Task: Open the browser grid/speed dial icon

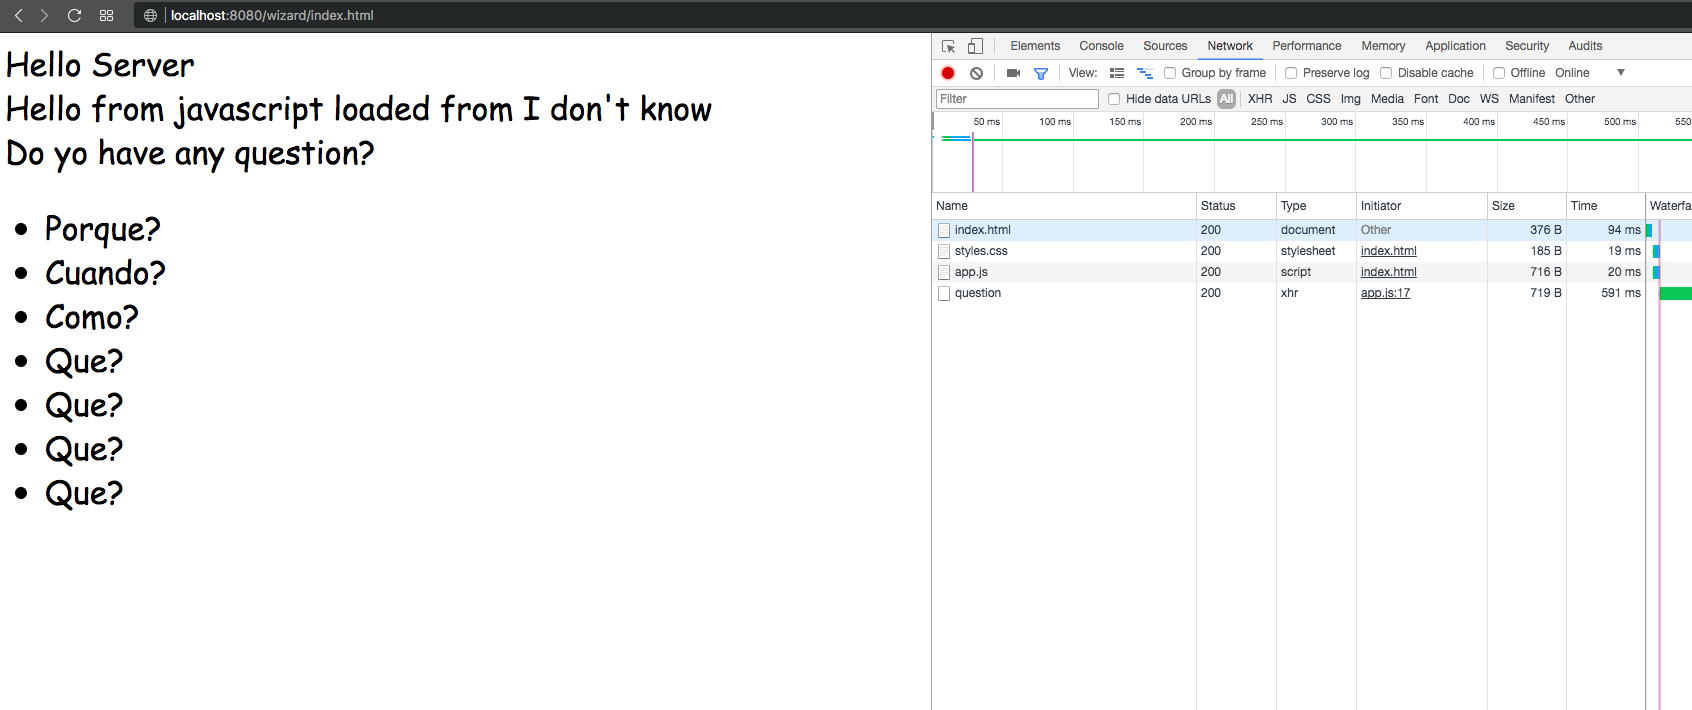Action: click(106, 15)
